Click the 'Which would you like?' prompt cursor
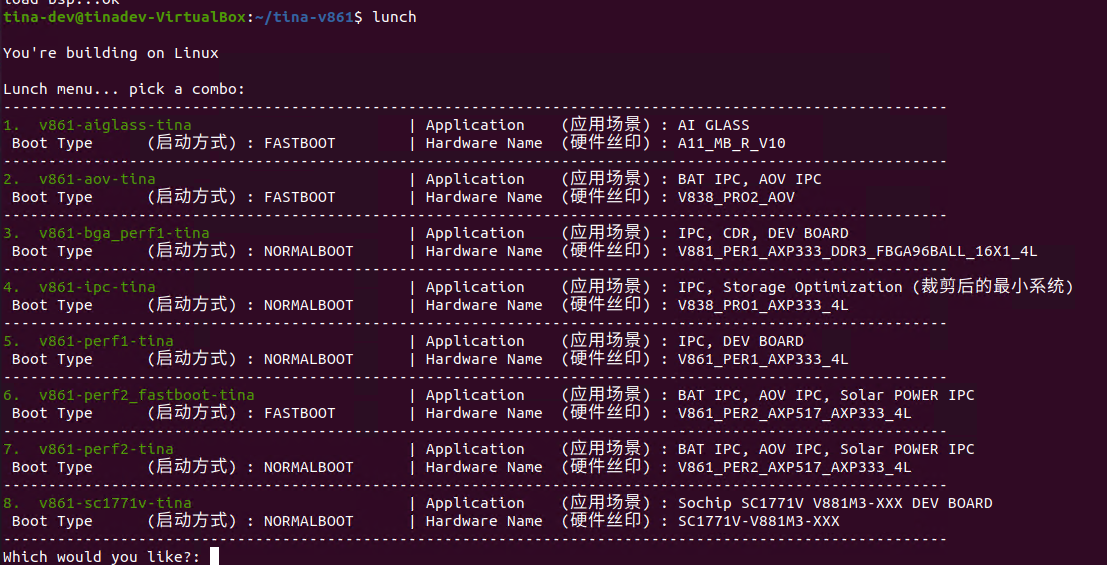Screen dimensions: 1107x565 coord(214,556)
